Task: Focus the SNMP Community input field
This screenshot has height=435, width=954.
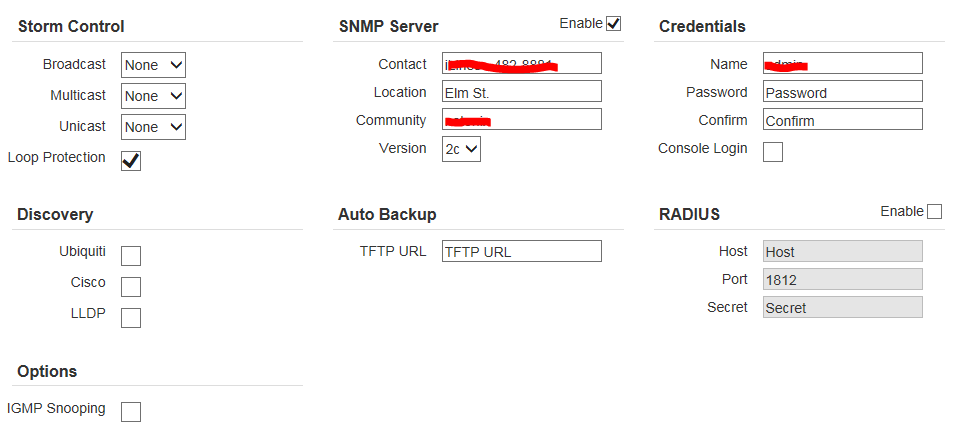Action: (521, 120)
